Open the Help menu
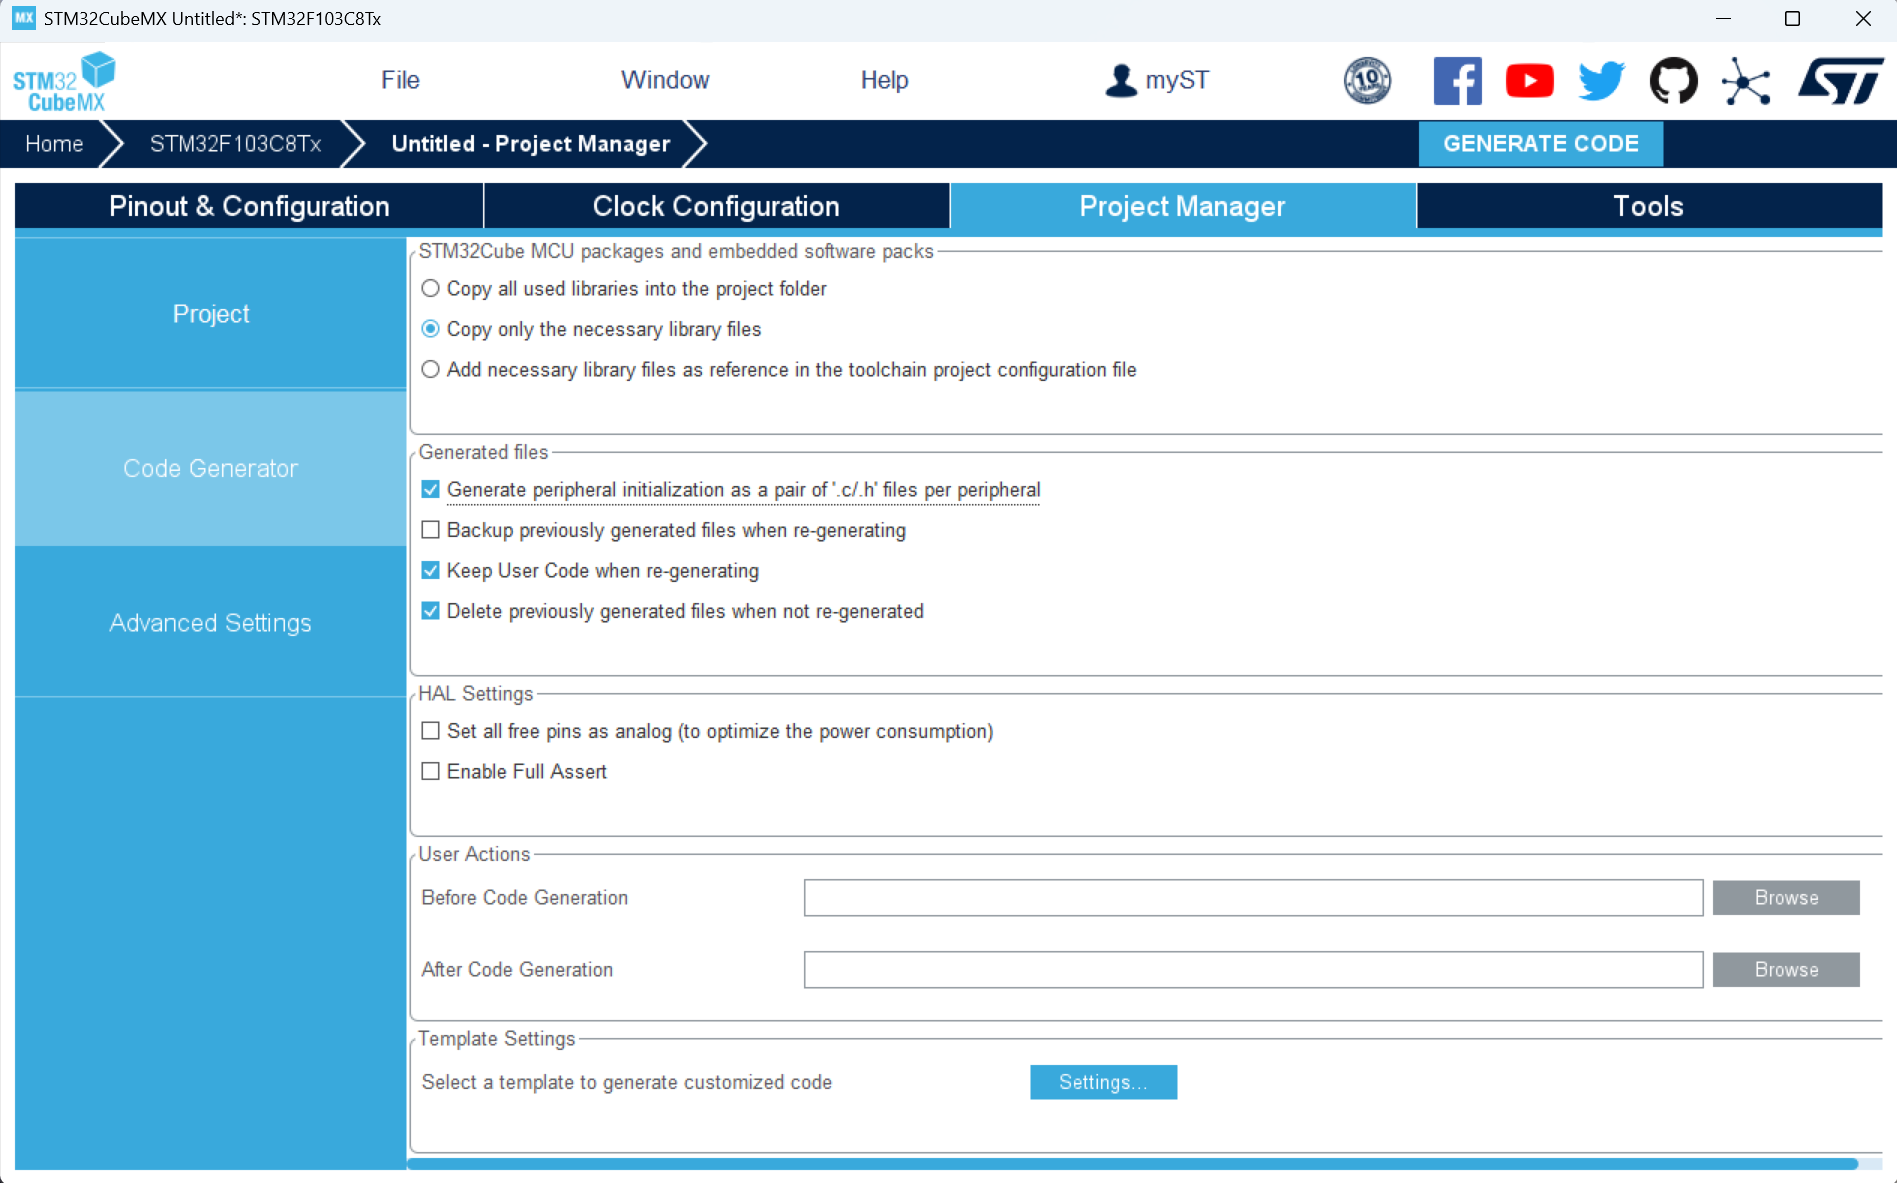Screen dimensions: 1897x1183 (884, 80)
